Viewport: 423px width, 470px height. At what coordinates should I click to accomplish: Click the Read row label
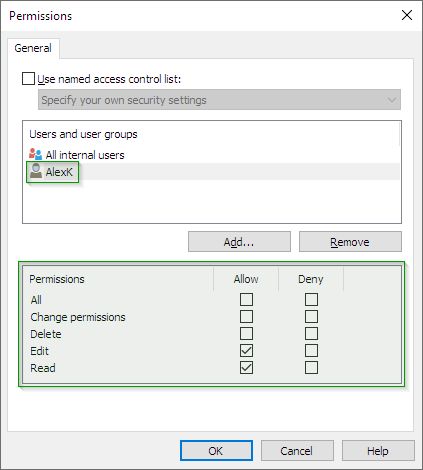tap(43, 368)
